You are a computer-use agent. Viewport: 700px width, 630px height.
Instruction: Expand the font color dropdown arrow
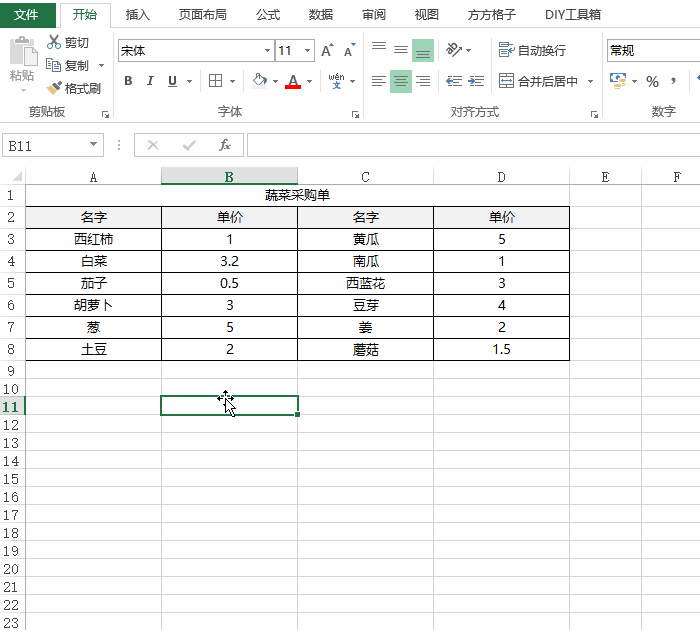pos(309,81)
